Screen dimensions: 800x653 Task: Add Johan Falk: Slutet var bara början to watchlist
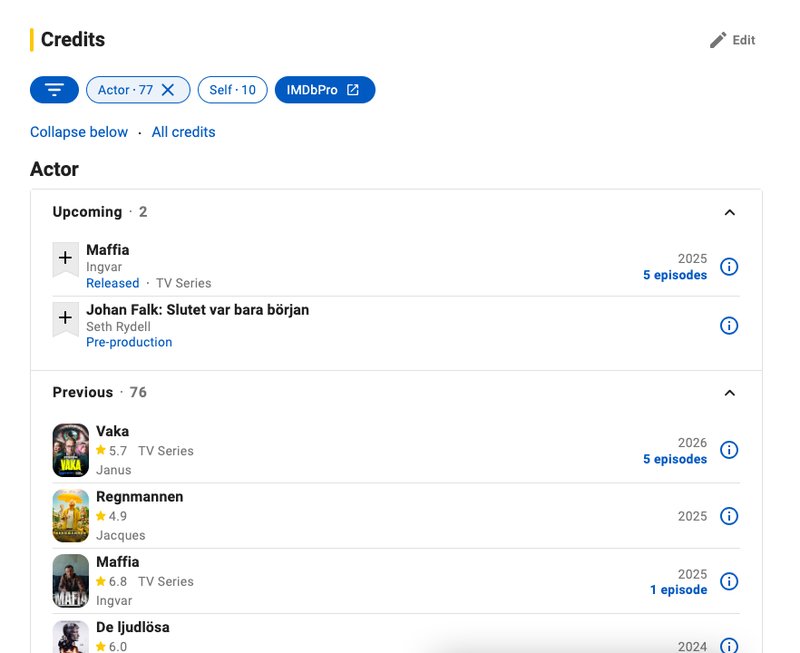pyautogui.click(x=65, y=318)
